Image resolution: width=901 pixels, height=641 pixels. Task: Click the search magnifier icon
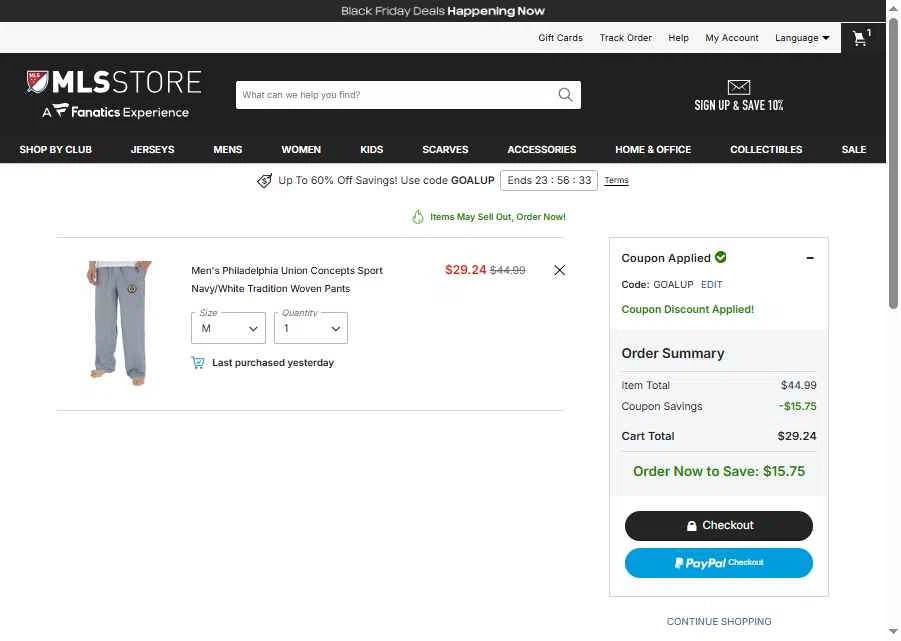[x=565, y=95]
